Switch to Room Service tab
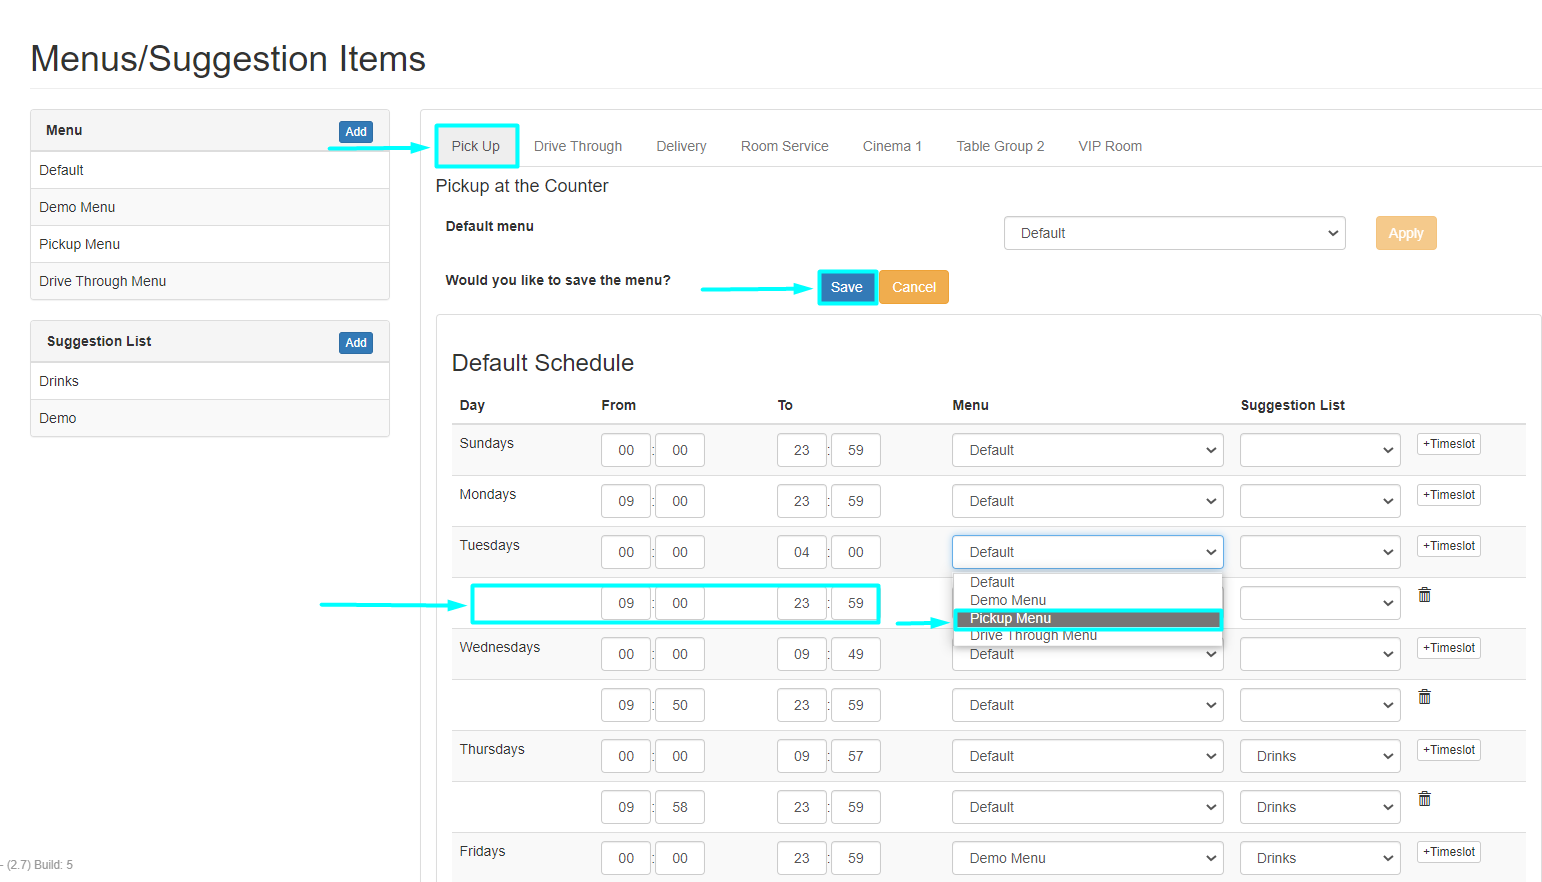The width and height of the screenshot is (1542, 882). pyautogui.click(x=785, y=146)
